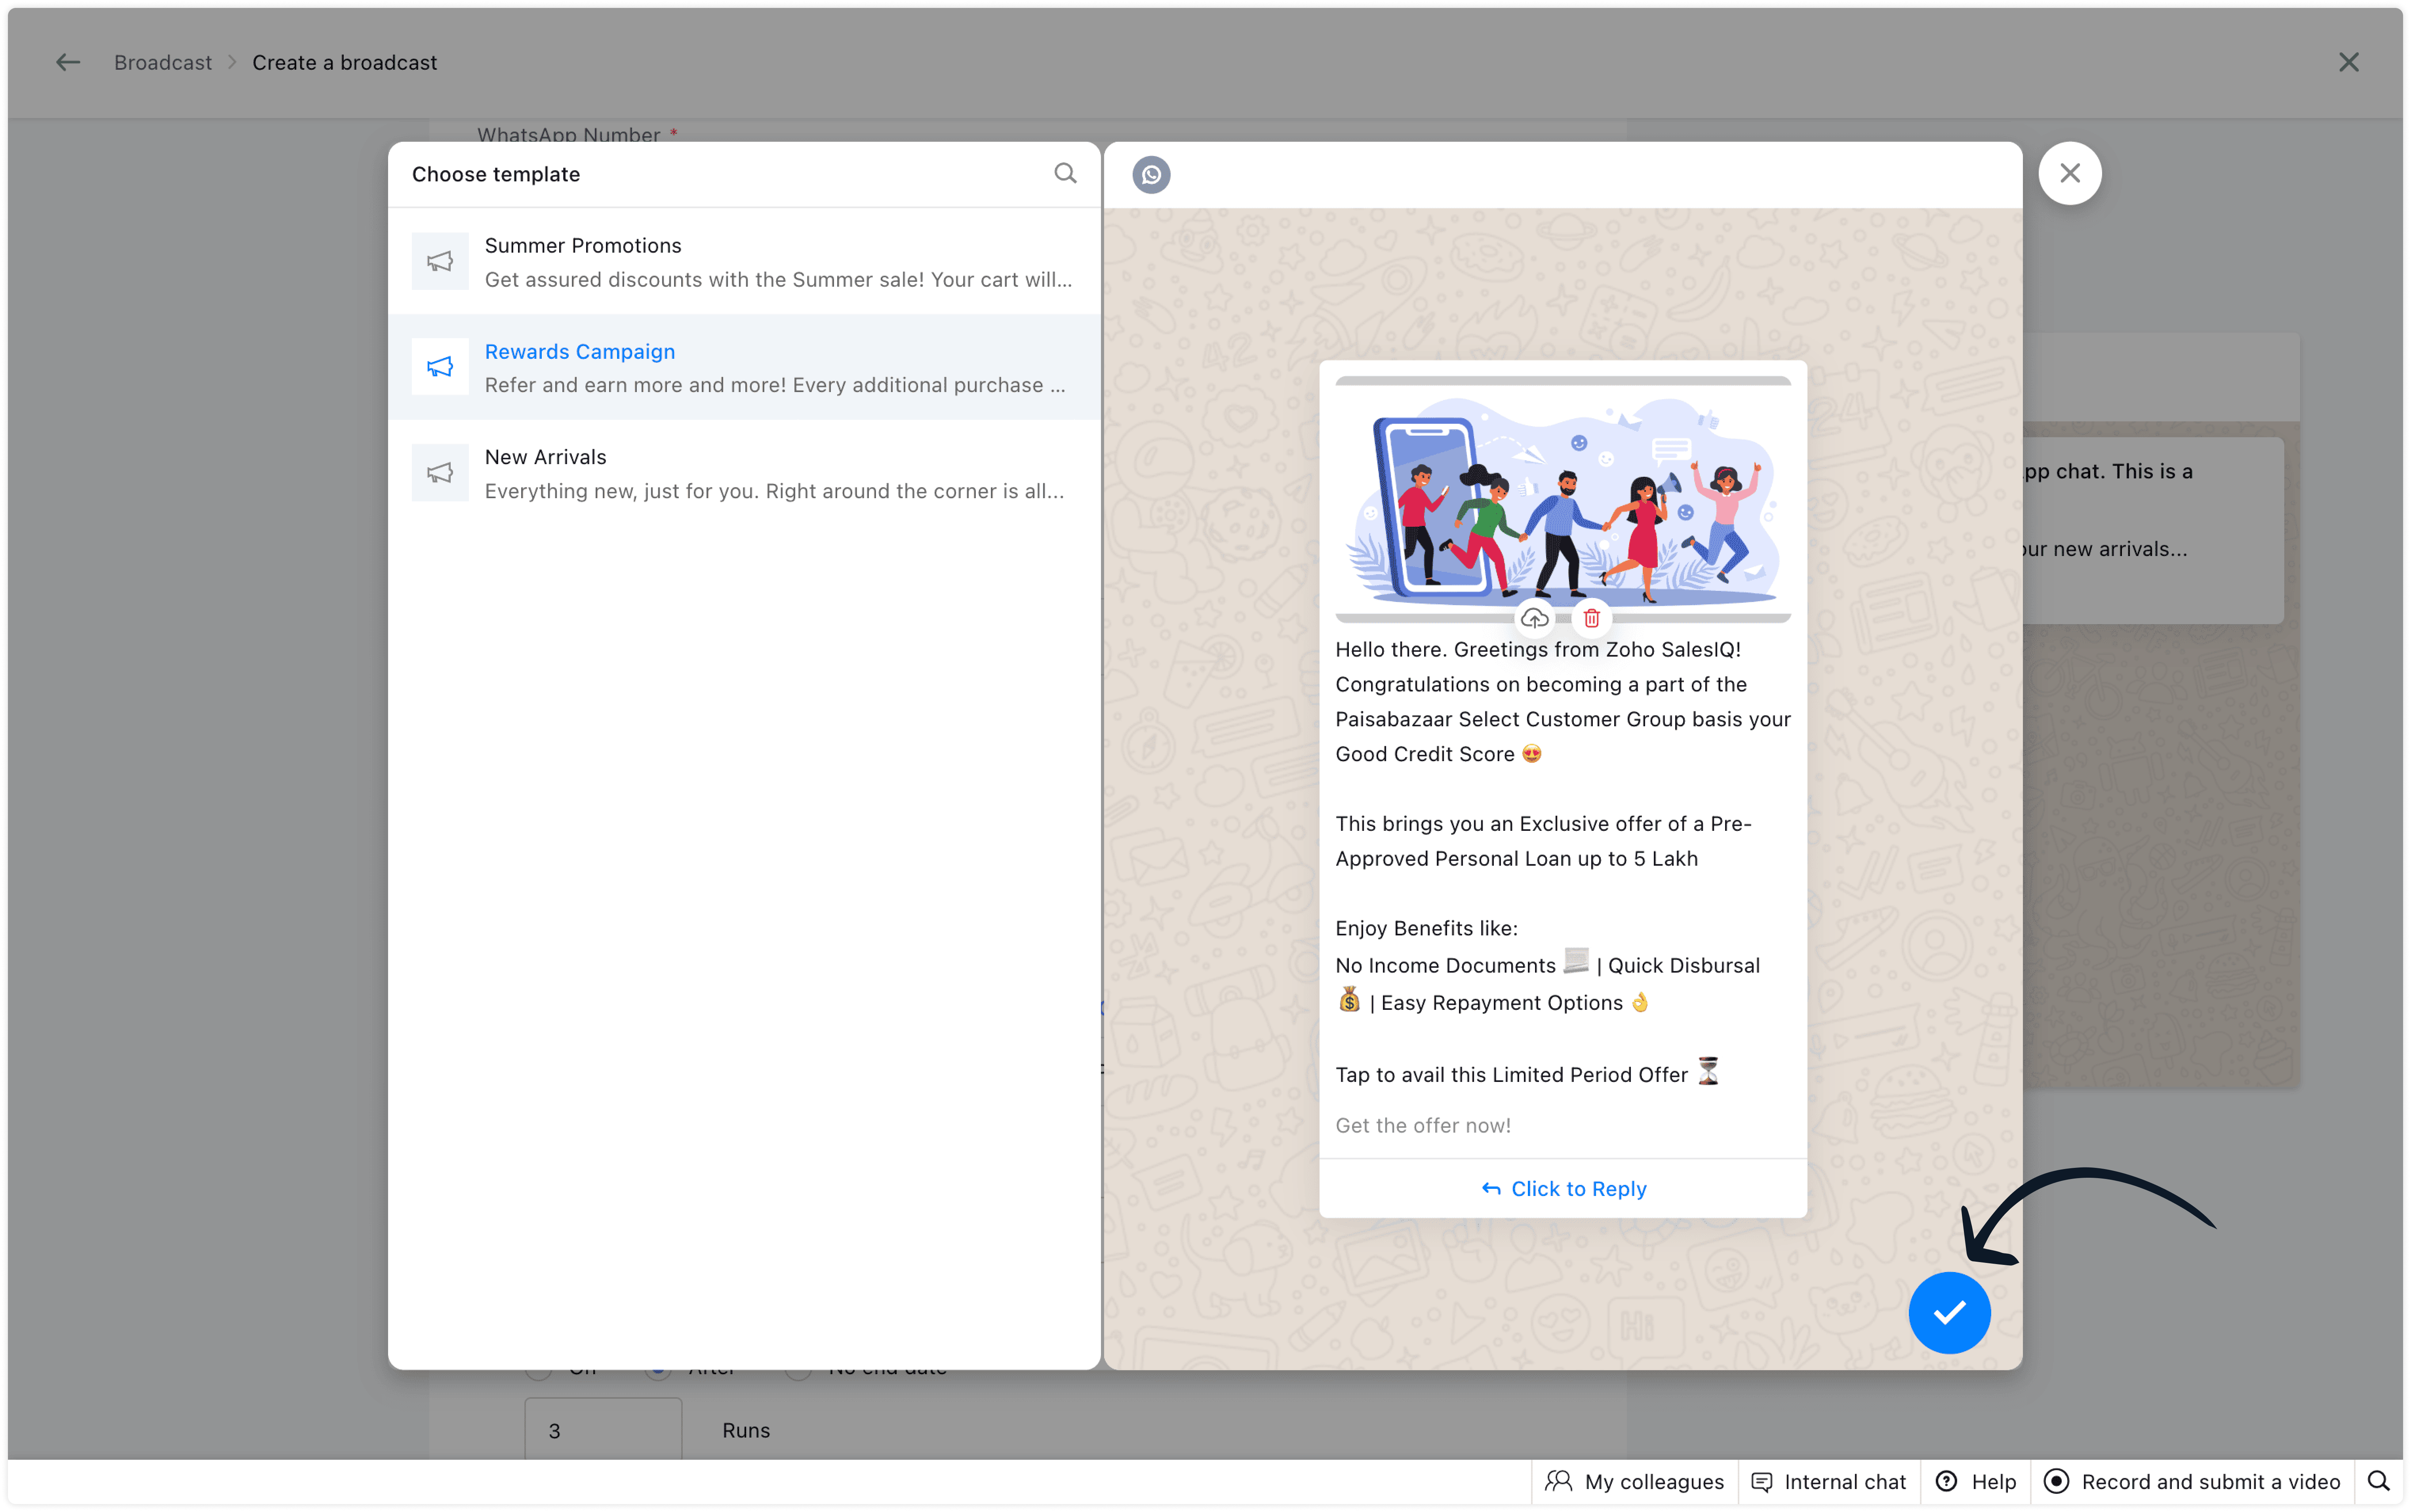Viewport: 2411px width, 1512px height.
Task: Open the Help option
Action: pyautogui.click(x=1976, y=1481)
